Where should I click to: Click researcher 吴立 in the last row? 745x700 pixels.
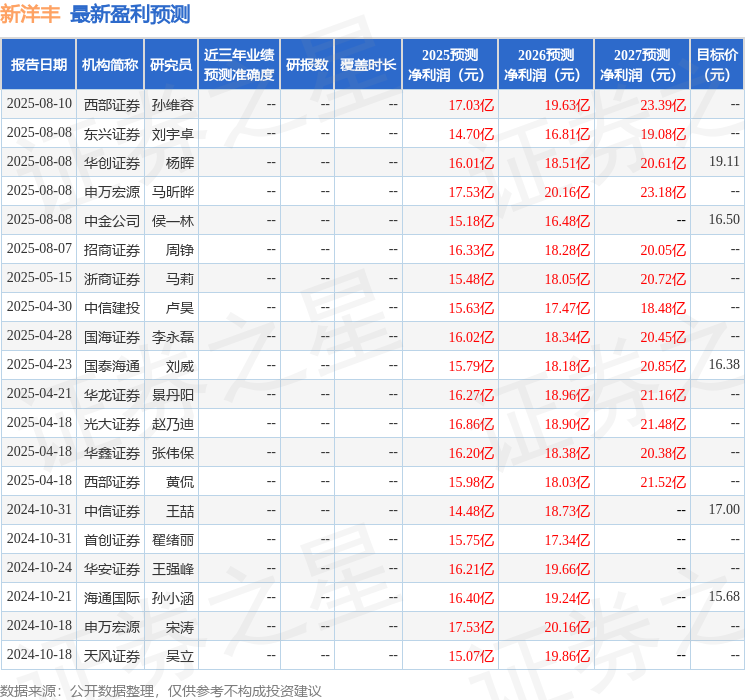point(179,655)
